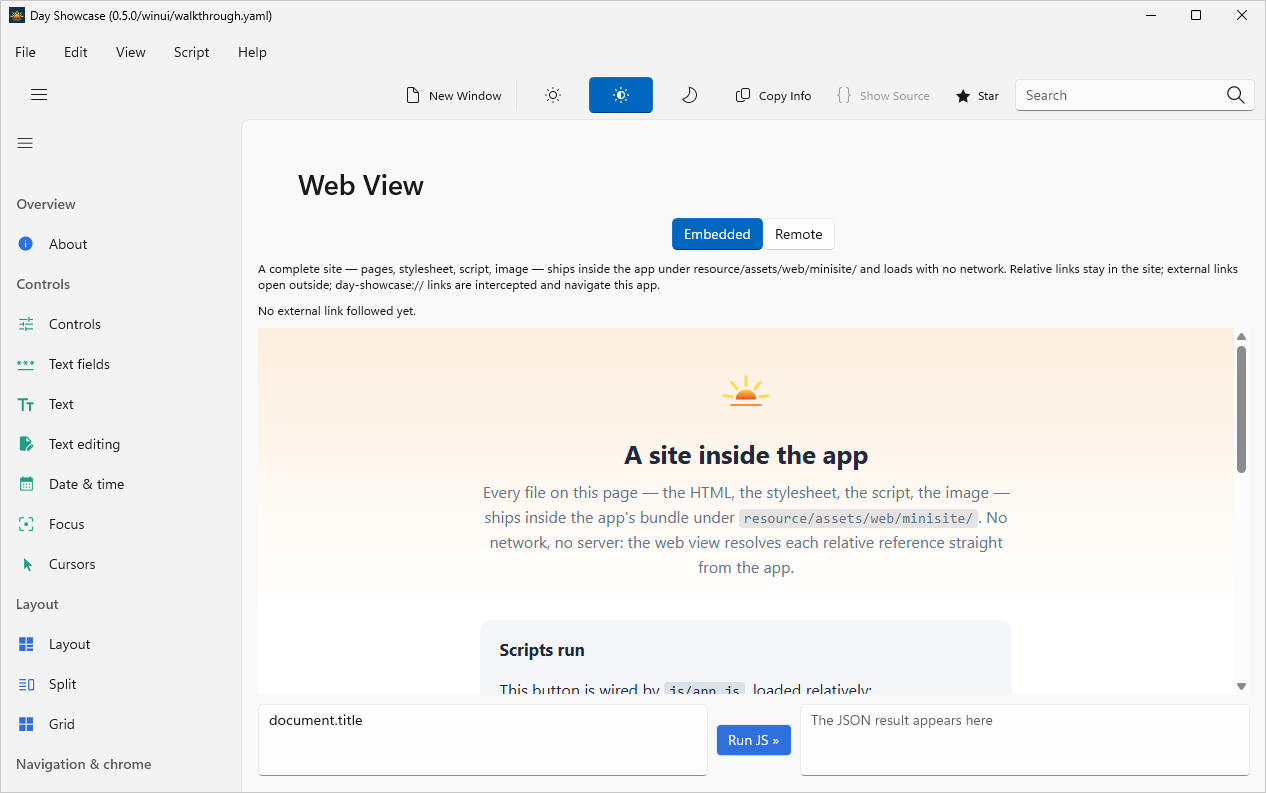Screen dimensions: 1266x793
Task: Click the Text typography icon
Action: [x=26, y=404]
